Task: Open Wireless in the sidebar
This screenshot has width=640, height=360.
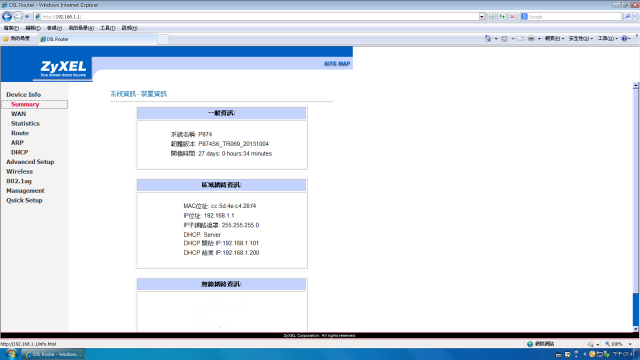Action: tap(19, 171)
